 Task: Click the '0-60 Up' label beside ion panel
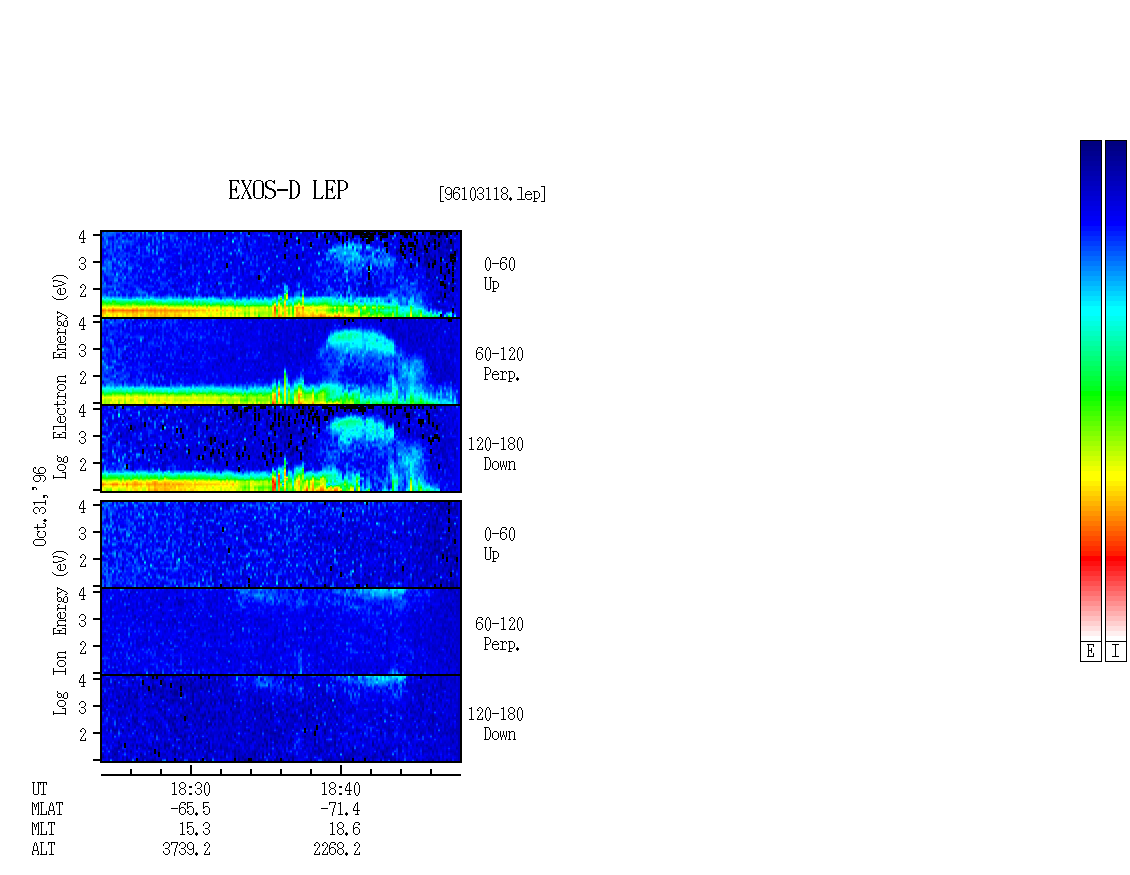499,544
